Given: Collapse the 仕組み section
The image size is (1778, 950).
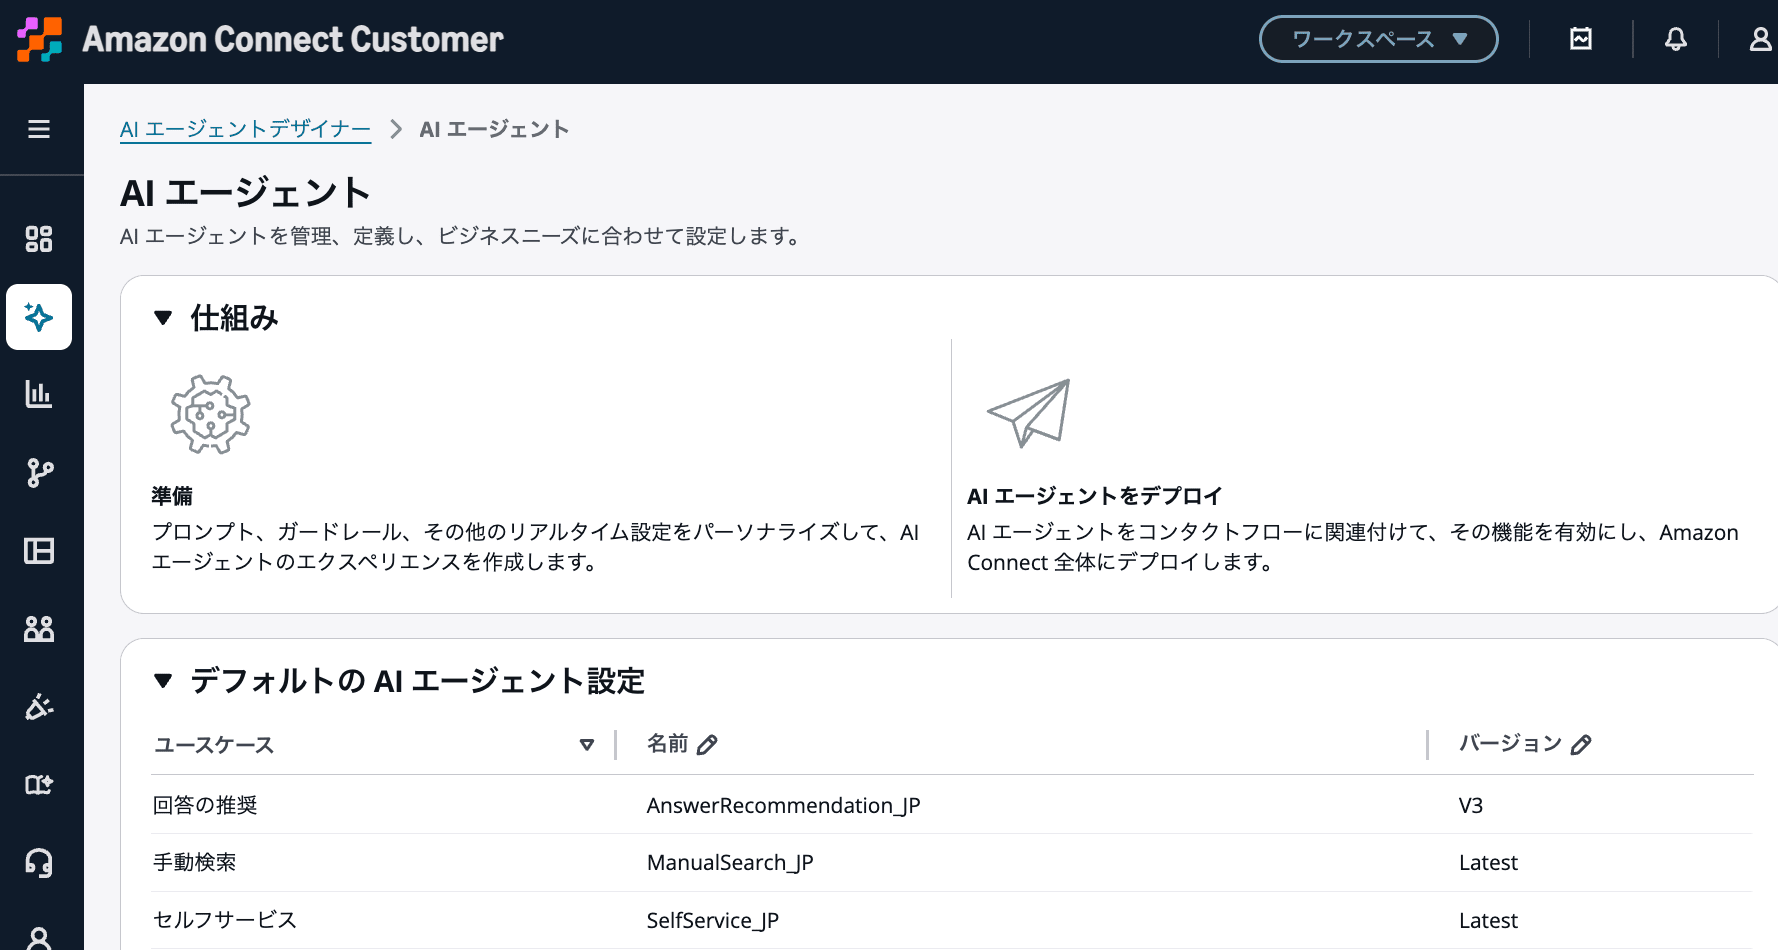Looking at the screenshot, I should pyautogui.click(x=163, y=318).
